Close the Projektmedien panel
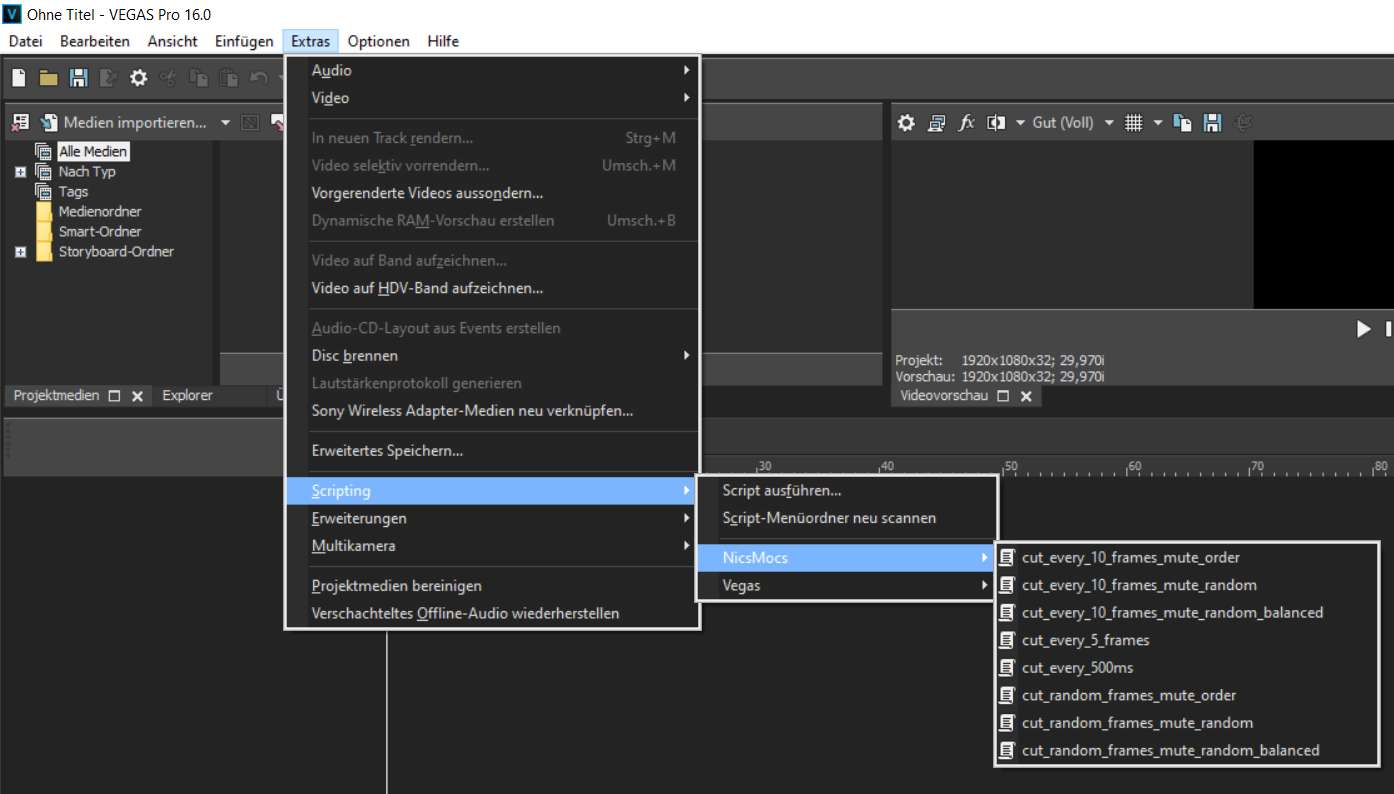Viewport: 1394px width, 794px height. pos(138,396)
